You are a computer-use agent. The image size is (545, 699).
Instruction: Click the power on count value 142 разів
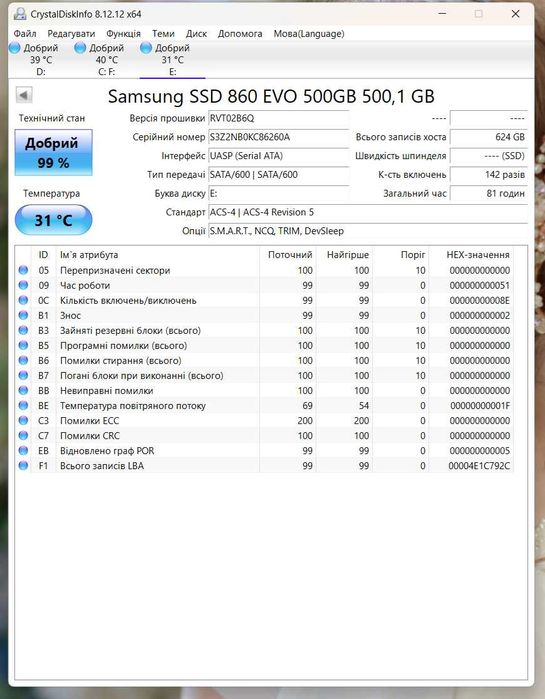tap(489, 175)
